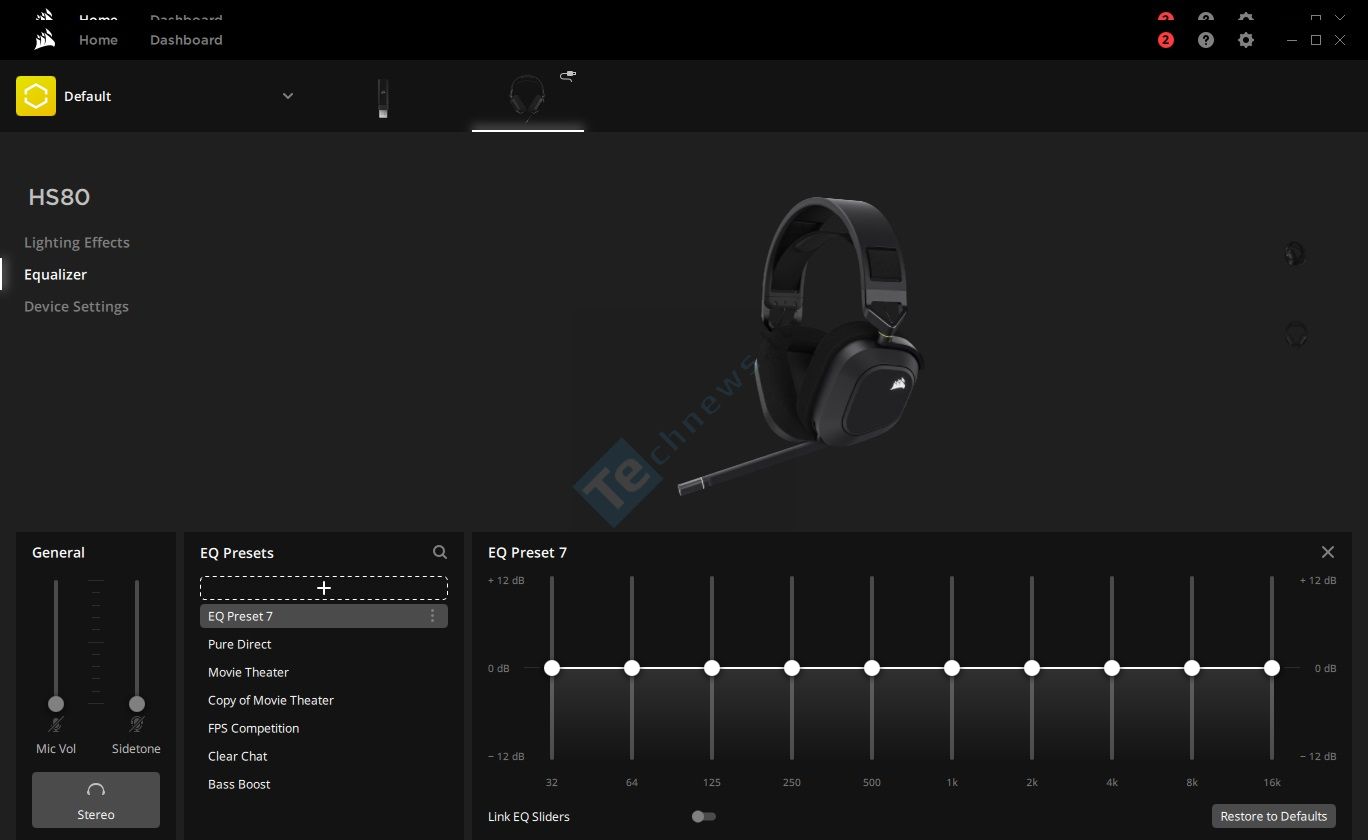The width and height of the screenshot is (1368, 840).
Task: Close the EQ Preset 7 panel
Action: point(1328,552)
